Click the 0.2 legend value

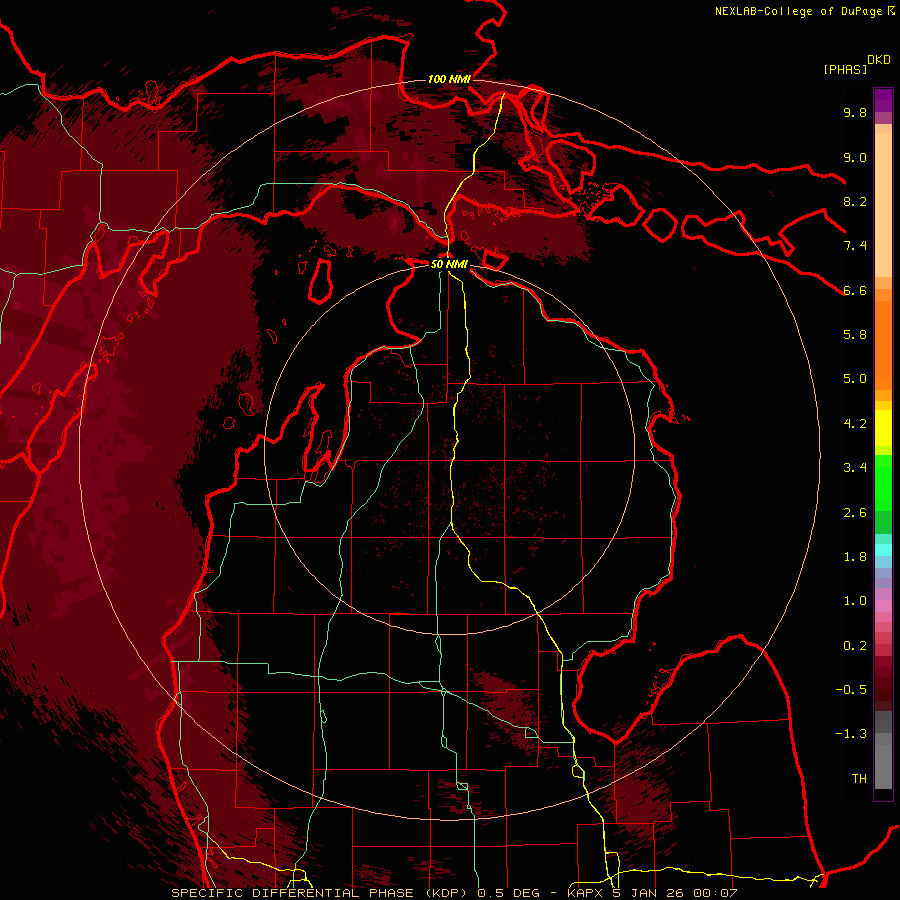(x=855, y=646)
